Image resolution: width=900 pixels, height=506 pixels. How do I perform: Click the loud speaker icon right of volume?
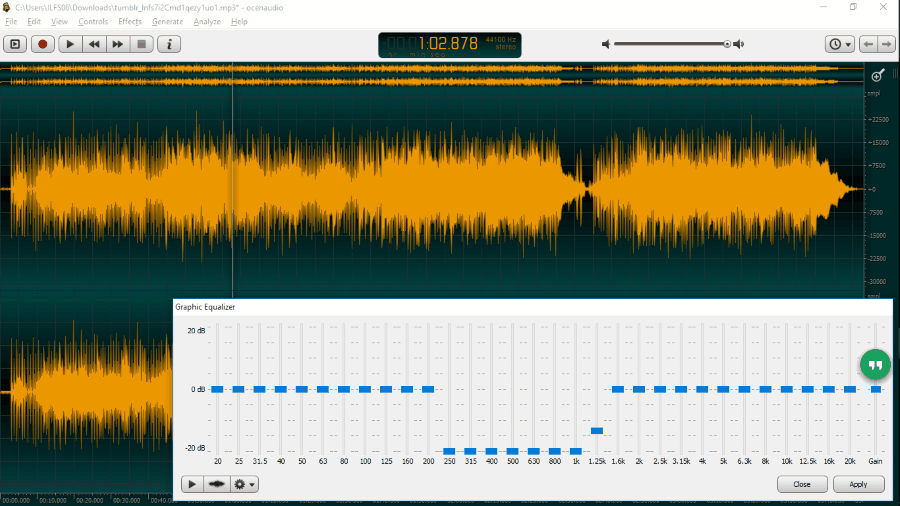(x=739, y=44)
